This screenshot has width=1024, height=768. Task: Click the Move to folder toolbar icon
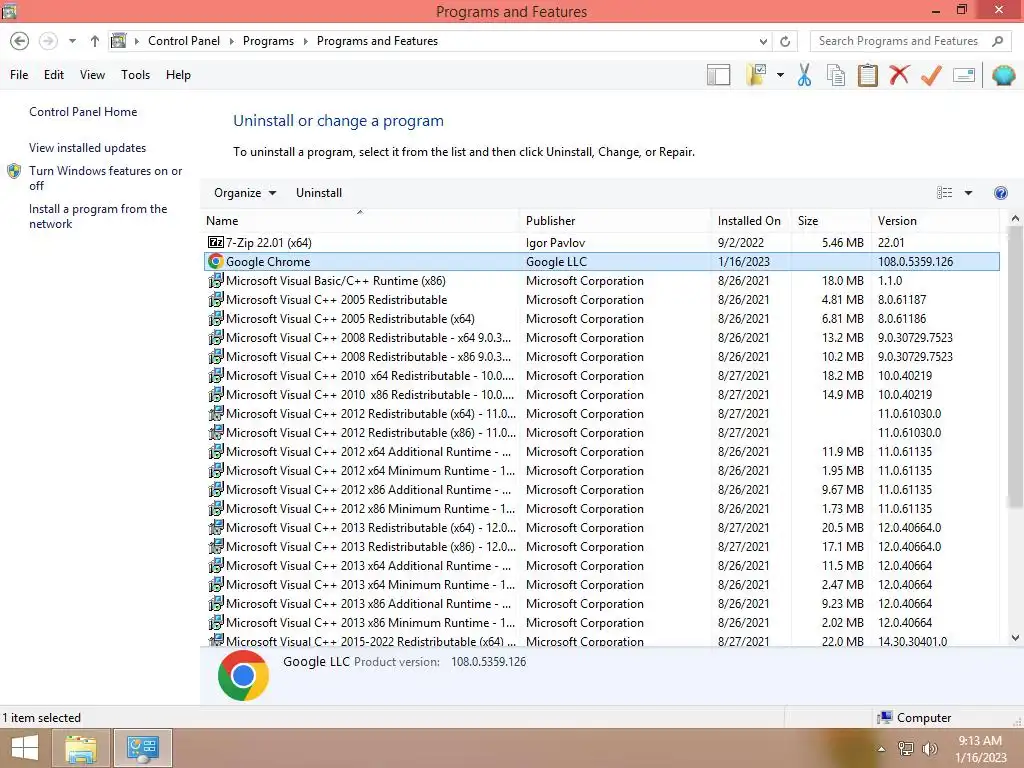[756, 74]
